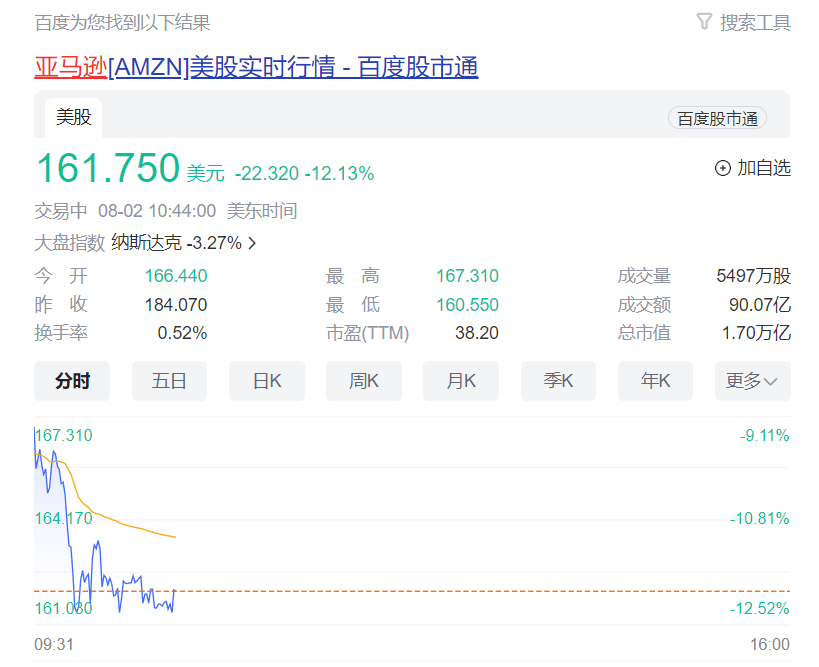
Task: Switch chart to 年K view
Action: click(656, 381)
